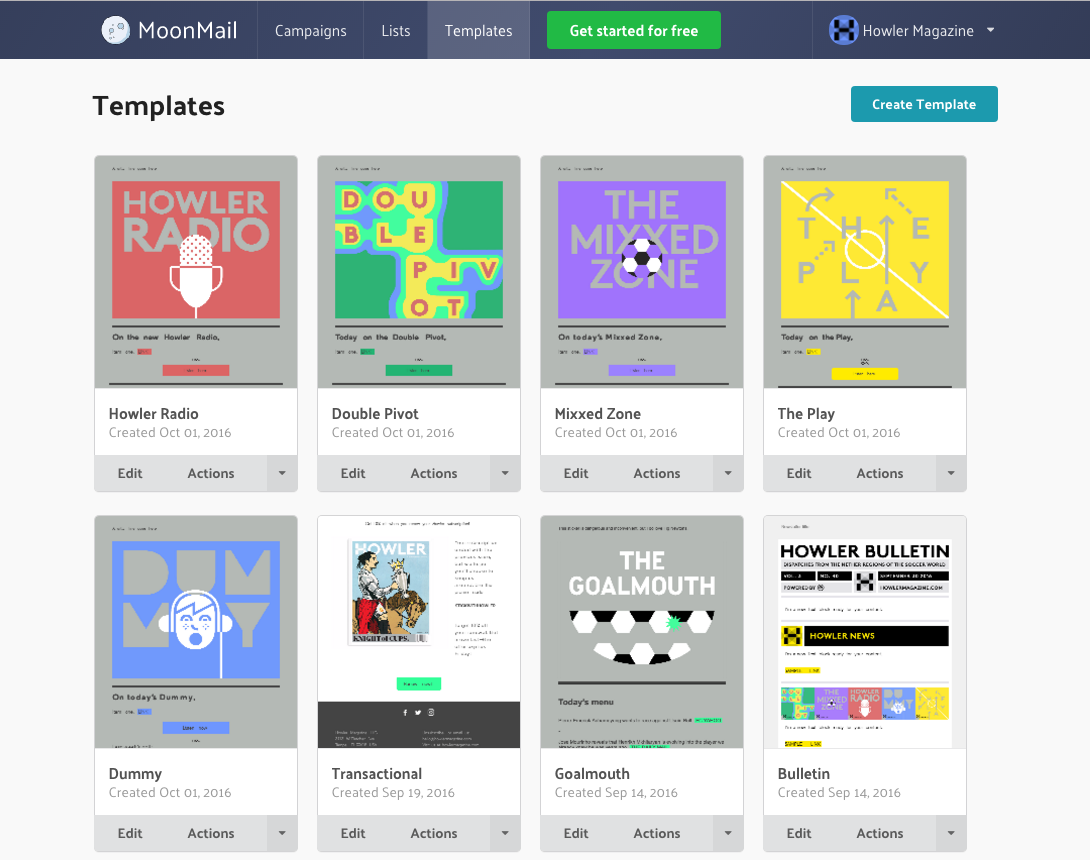Expand Mixxed Zone actions dropdown arrow
The height and width of the screenshot is (860, 1090).
click(729, 473)
